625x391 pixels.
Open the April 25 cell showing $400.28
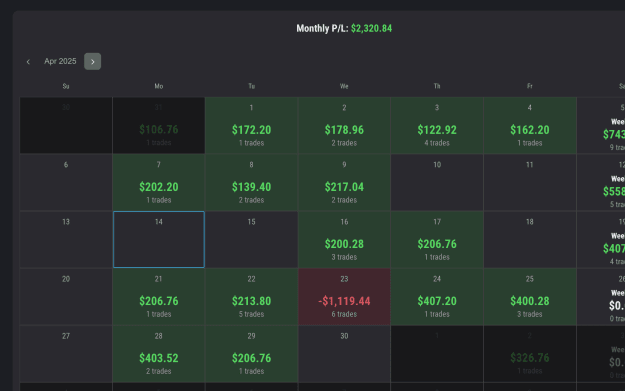click(x=530, y=297)
